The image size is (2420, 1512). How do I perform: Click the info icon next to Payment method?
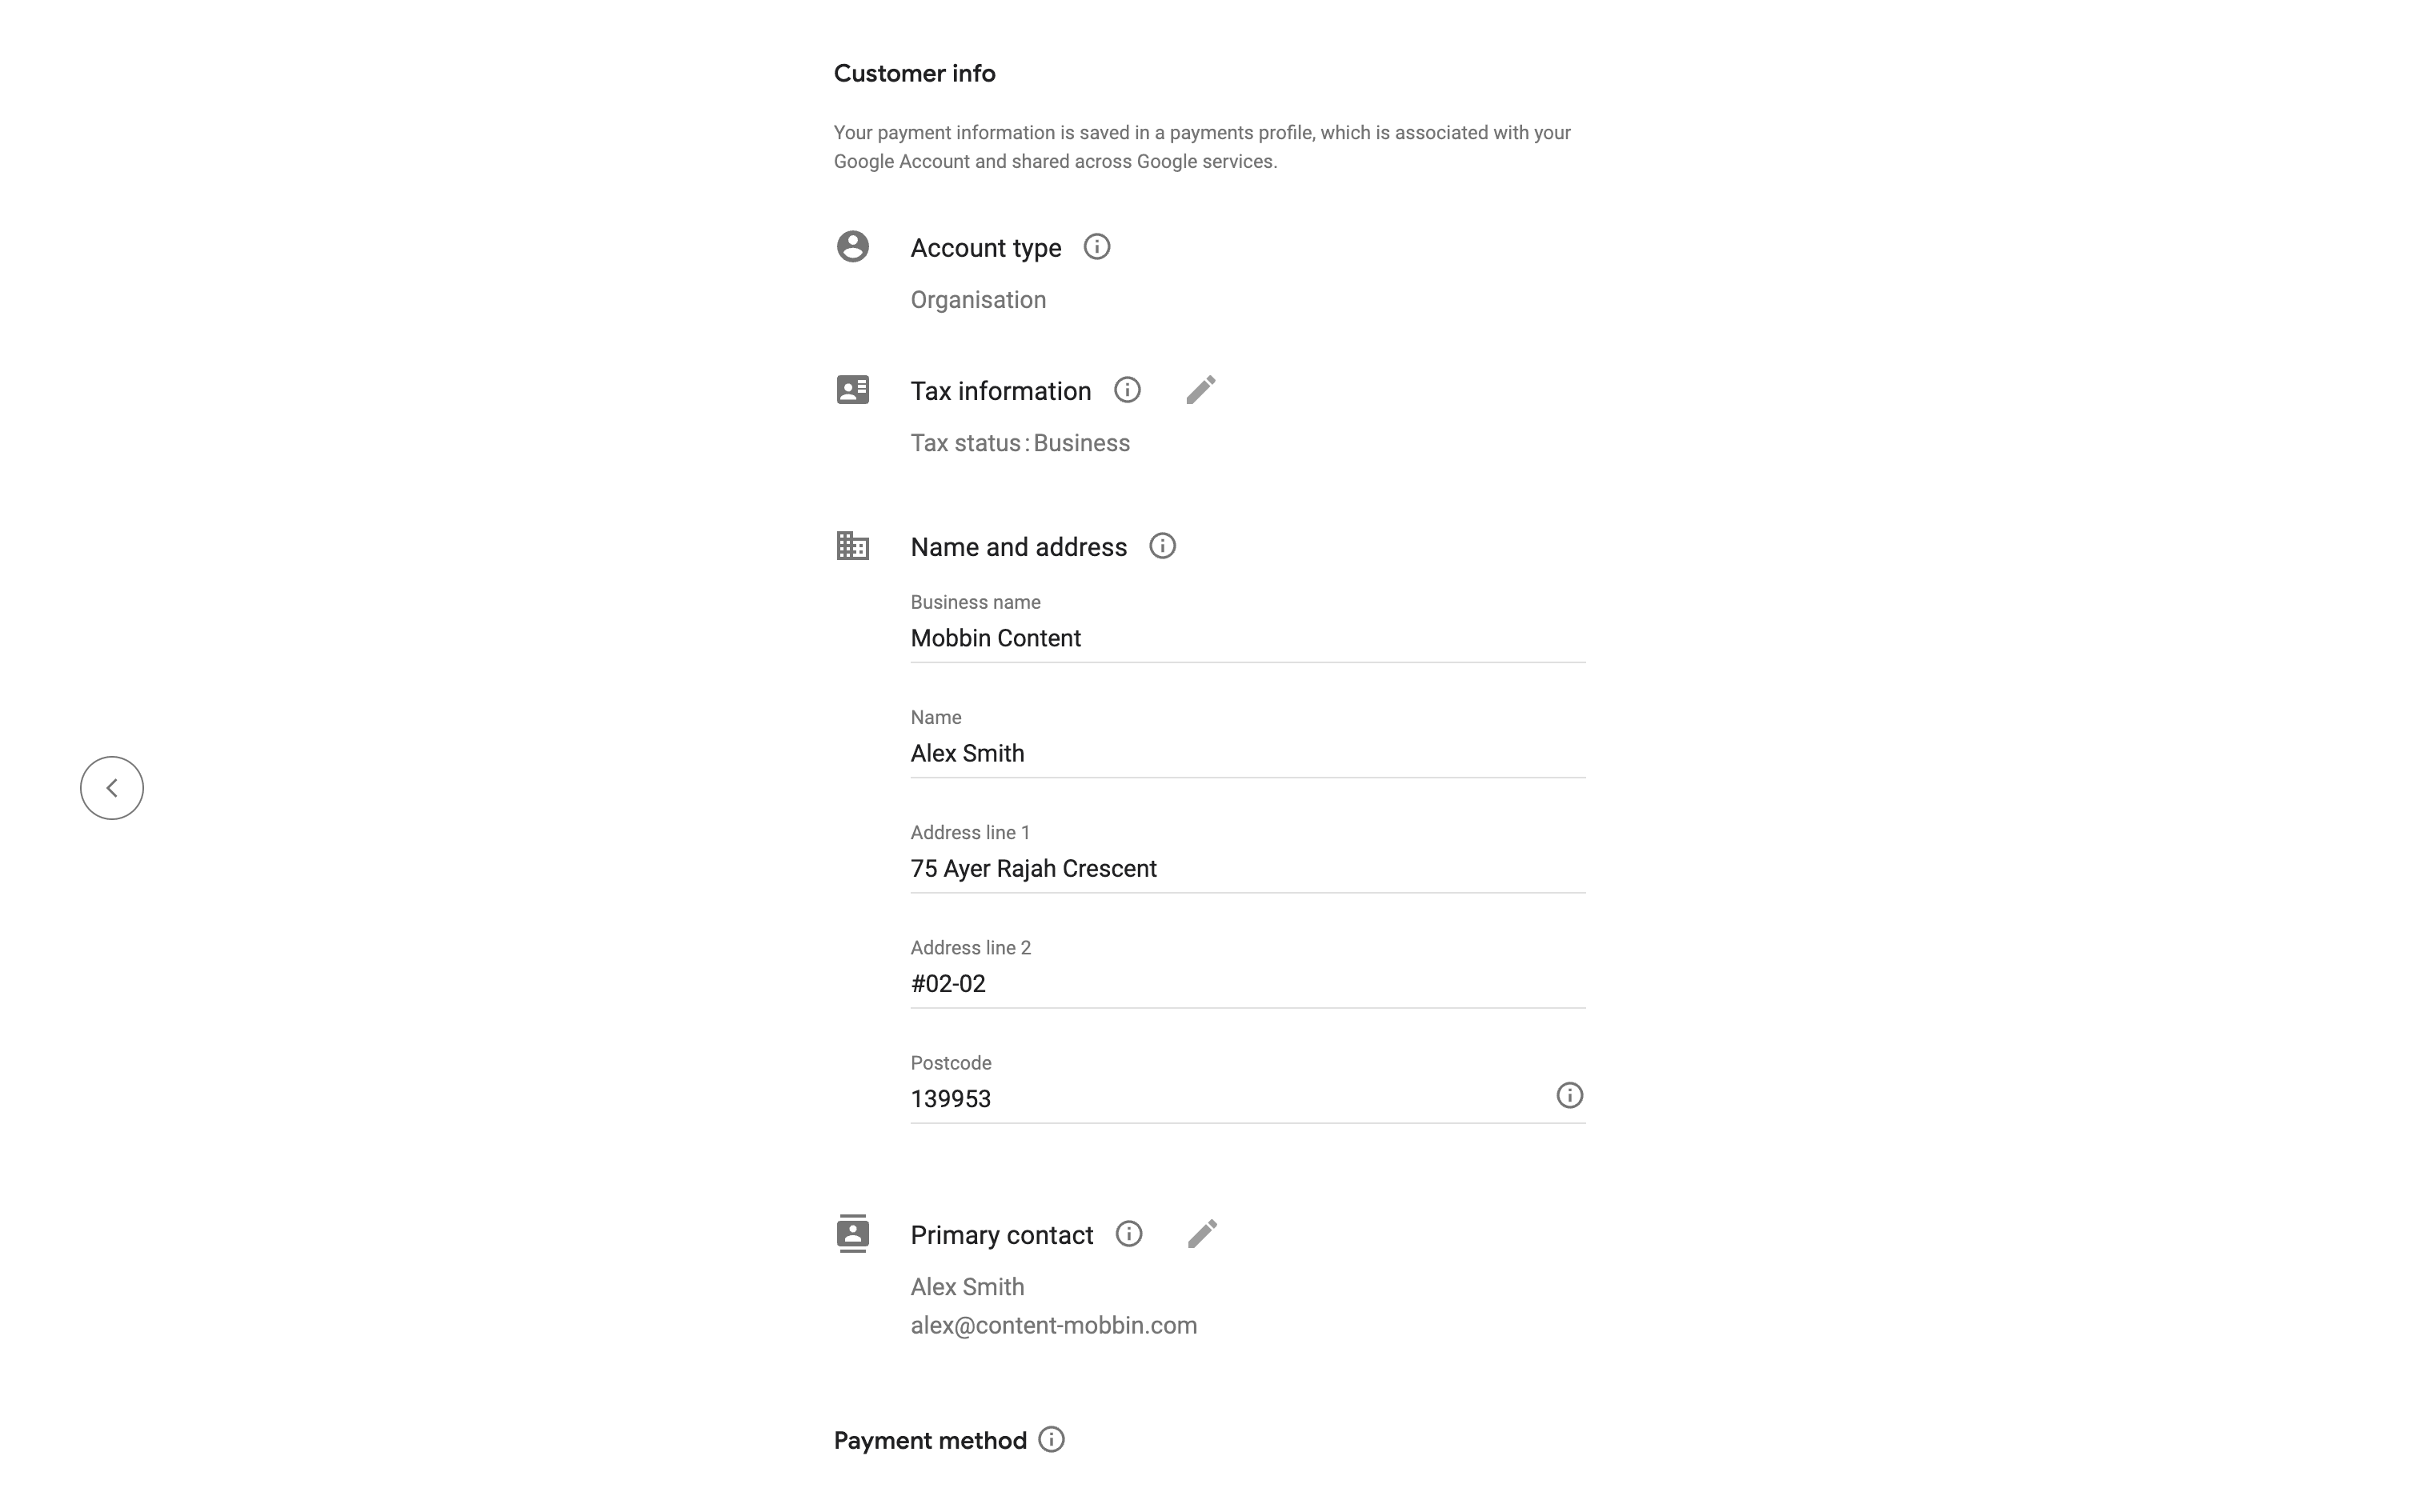[x=1051, y=1440]
